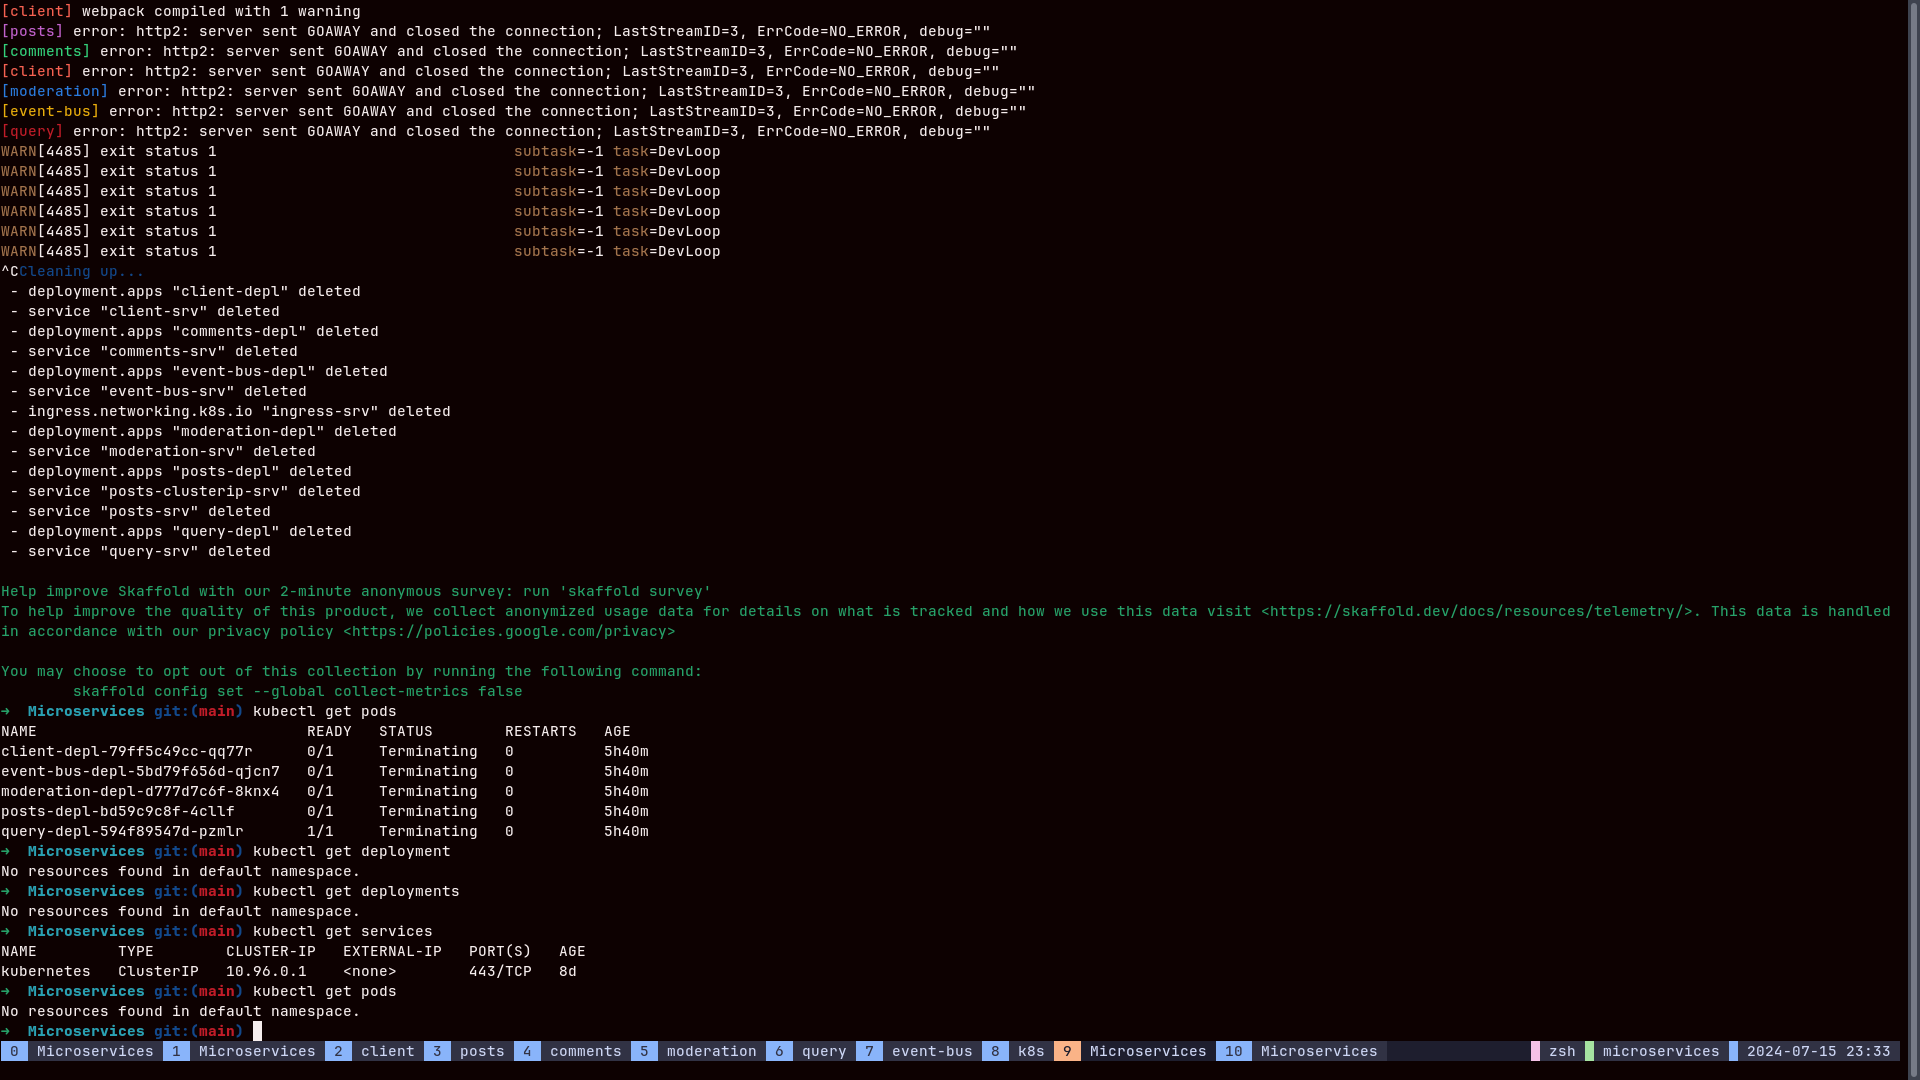Click the command 'kubectl get services'

pos(343,931)
